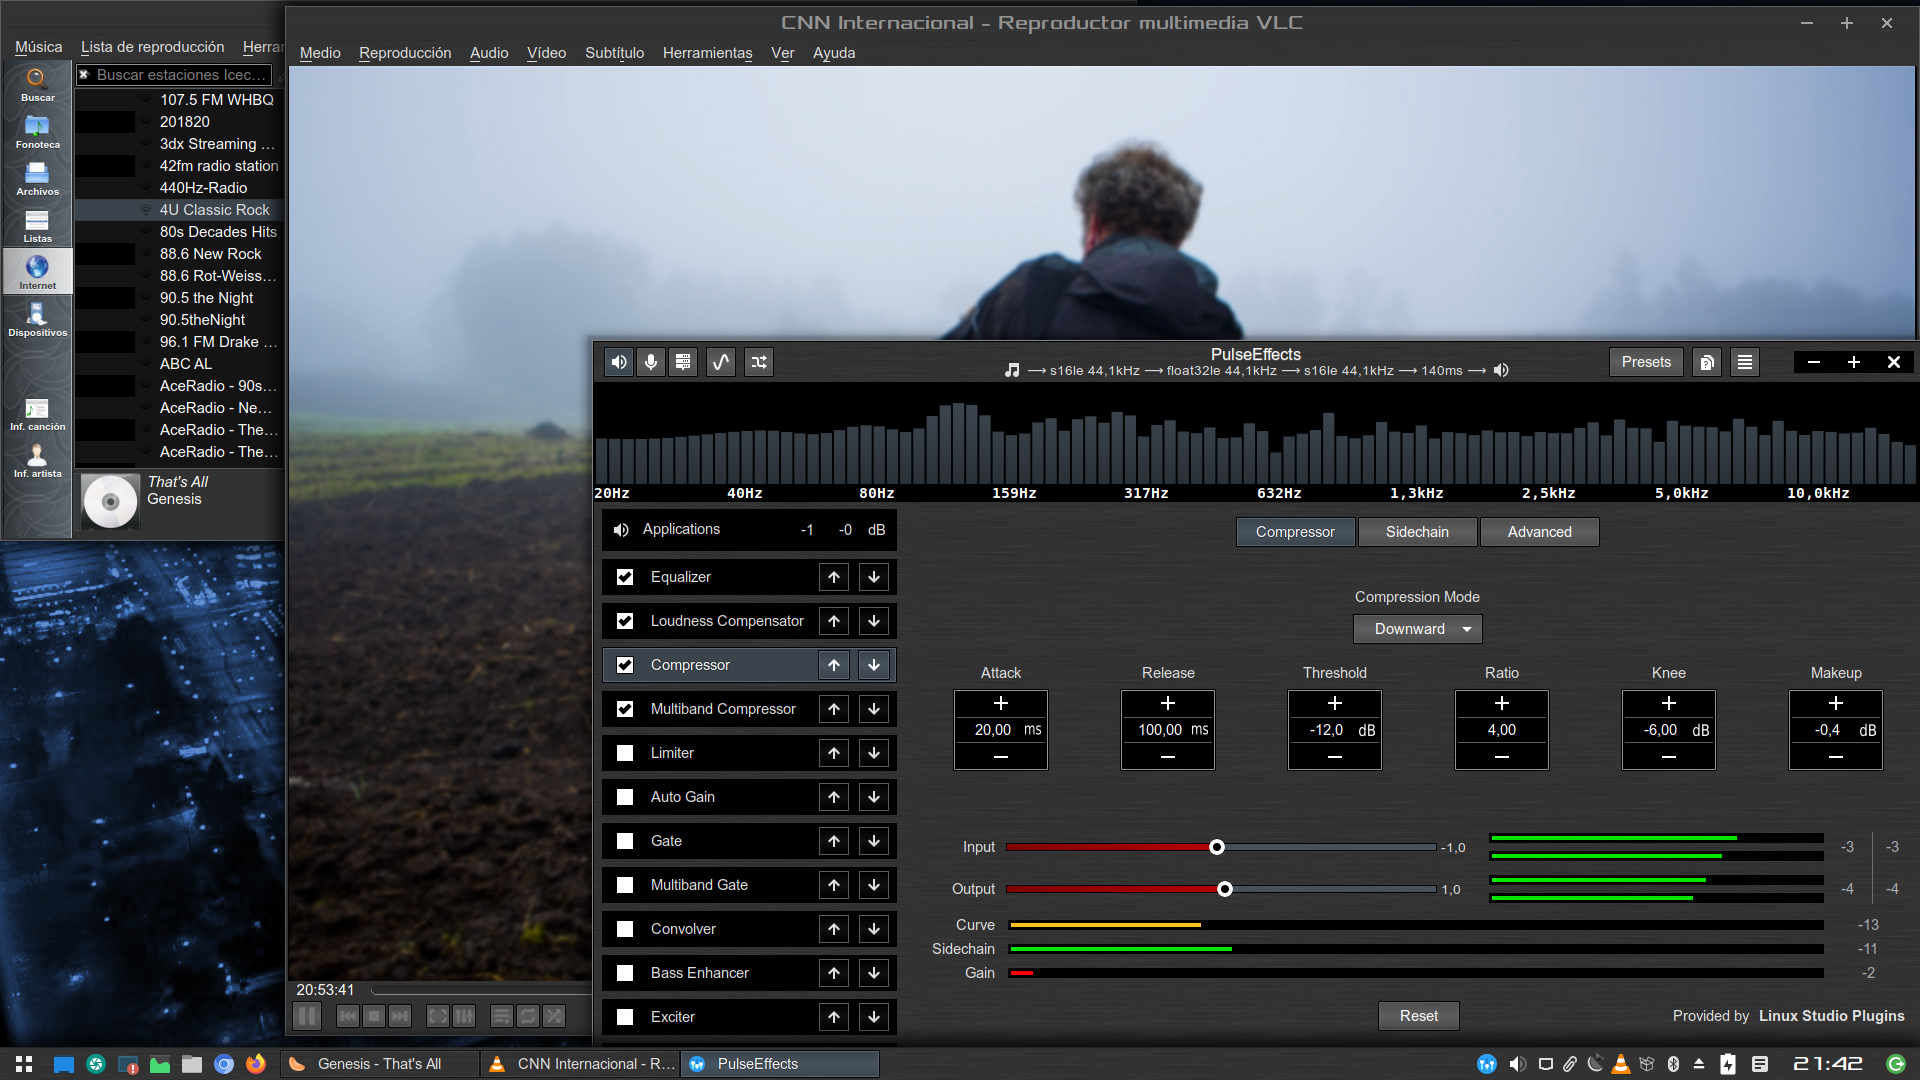Uncheck Loudness Compensator

[625, 621]
